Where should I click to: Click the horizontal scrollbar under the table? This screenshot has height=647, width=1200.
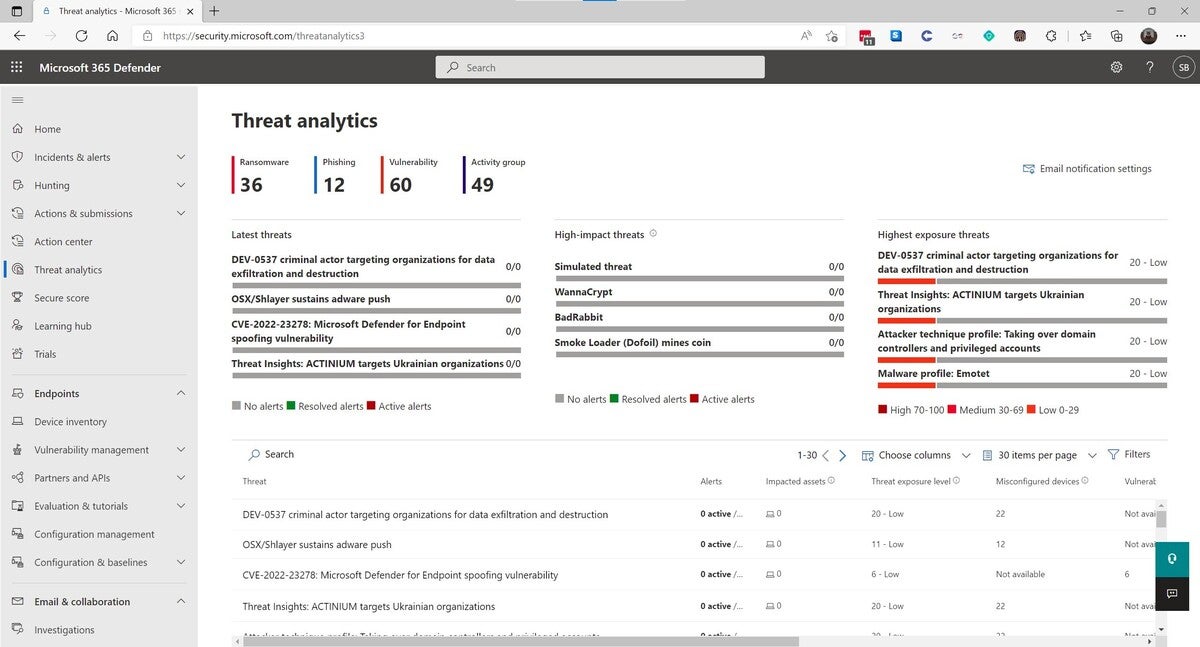(x=520, y=641)
